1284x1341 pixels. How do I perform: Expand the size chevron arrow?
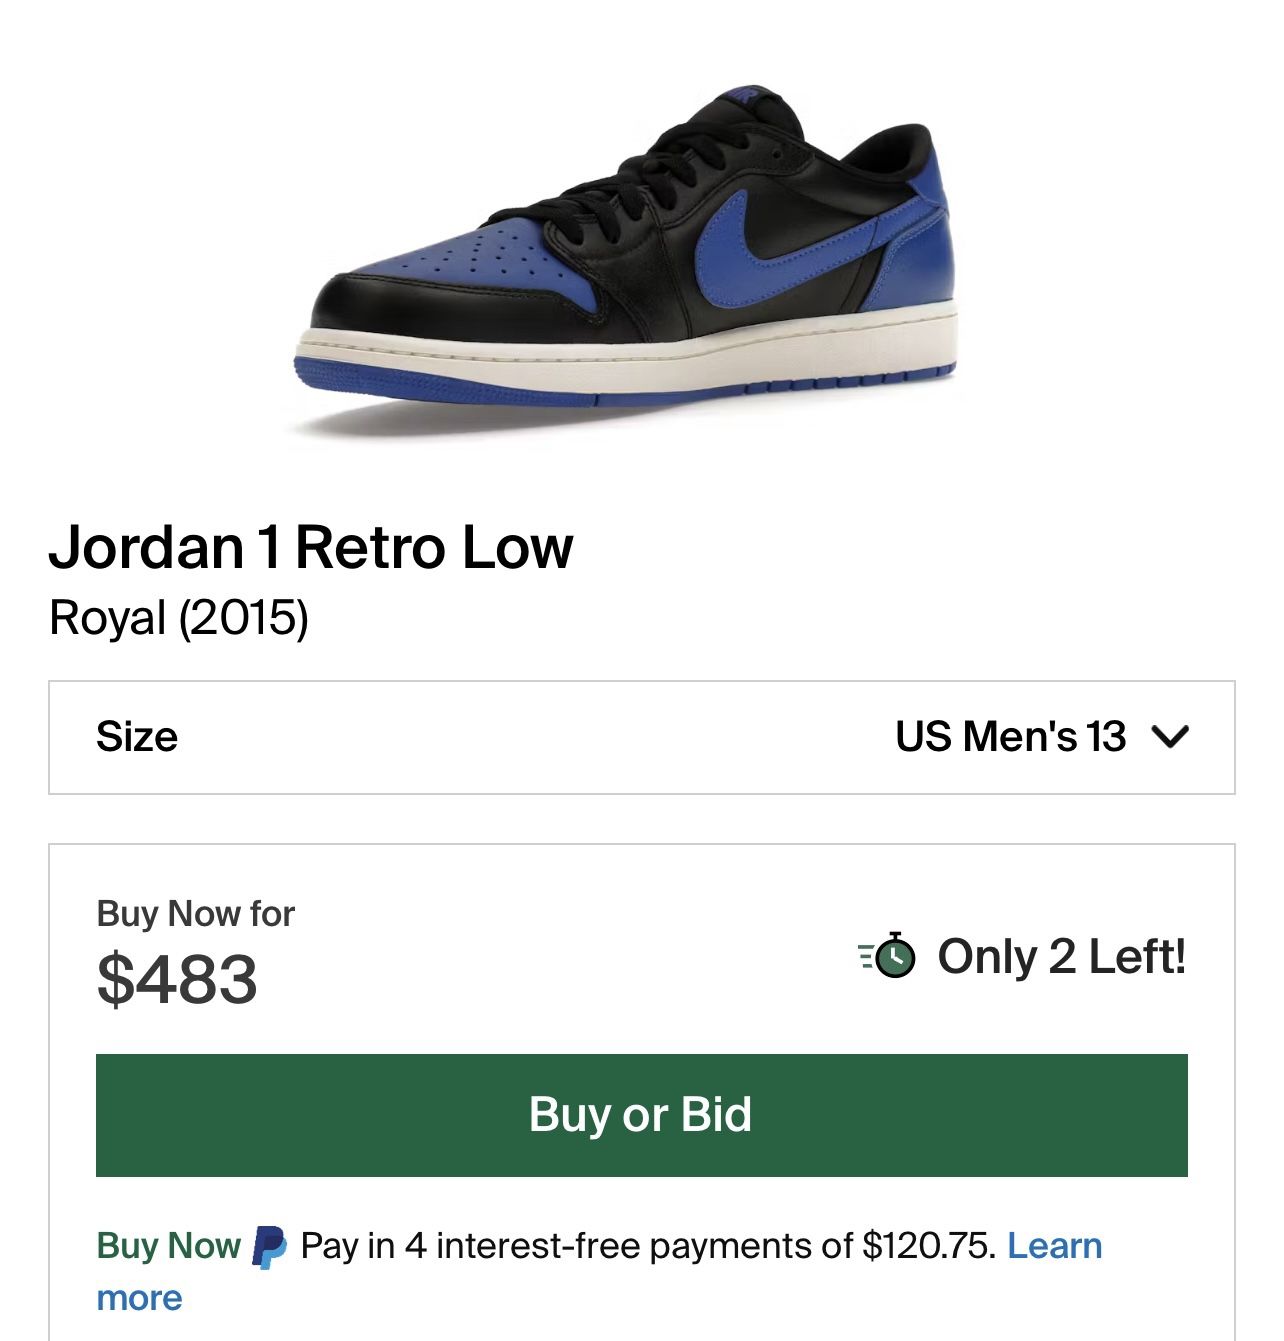[x=1169, y=737]
